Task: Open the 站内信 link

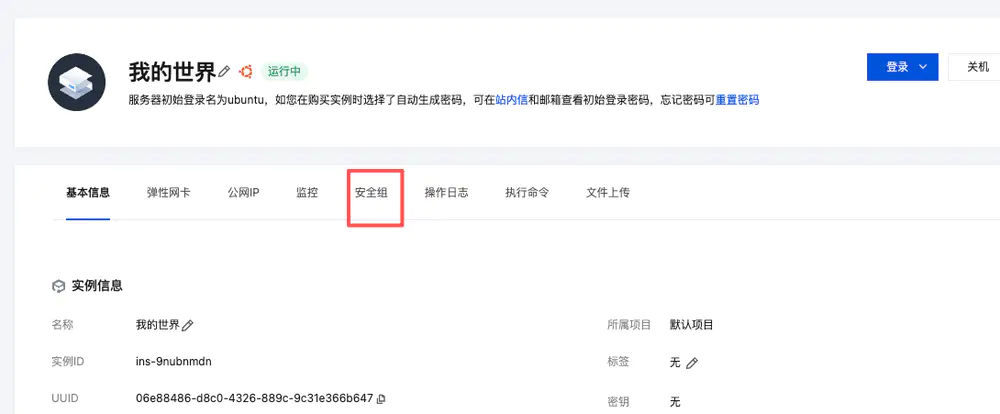Action: tap(511, 100)
